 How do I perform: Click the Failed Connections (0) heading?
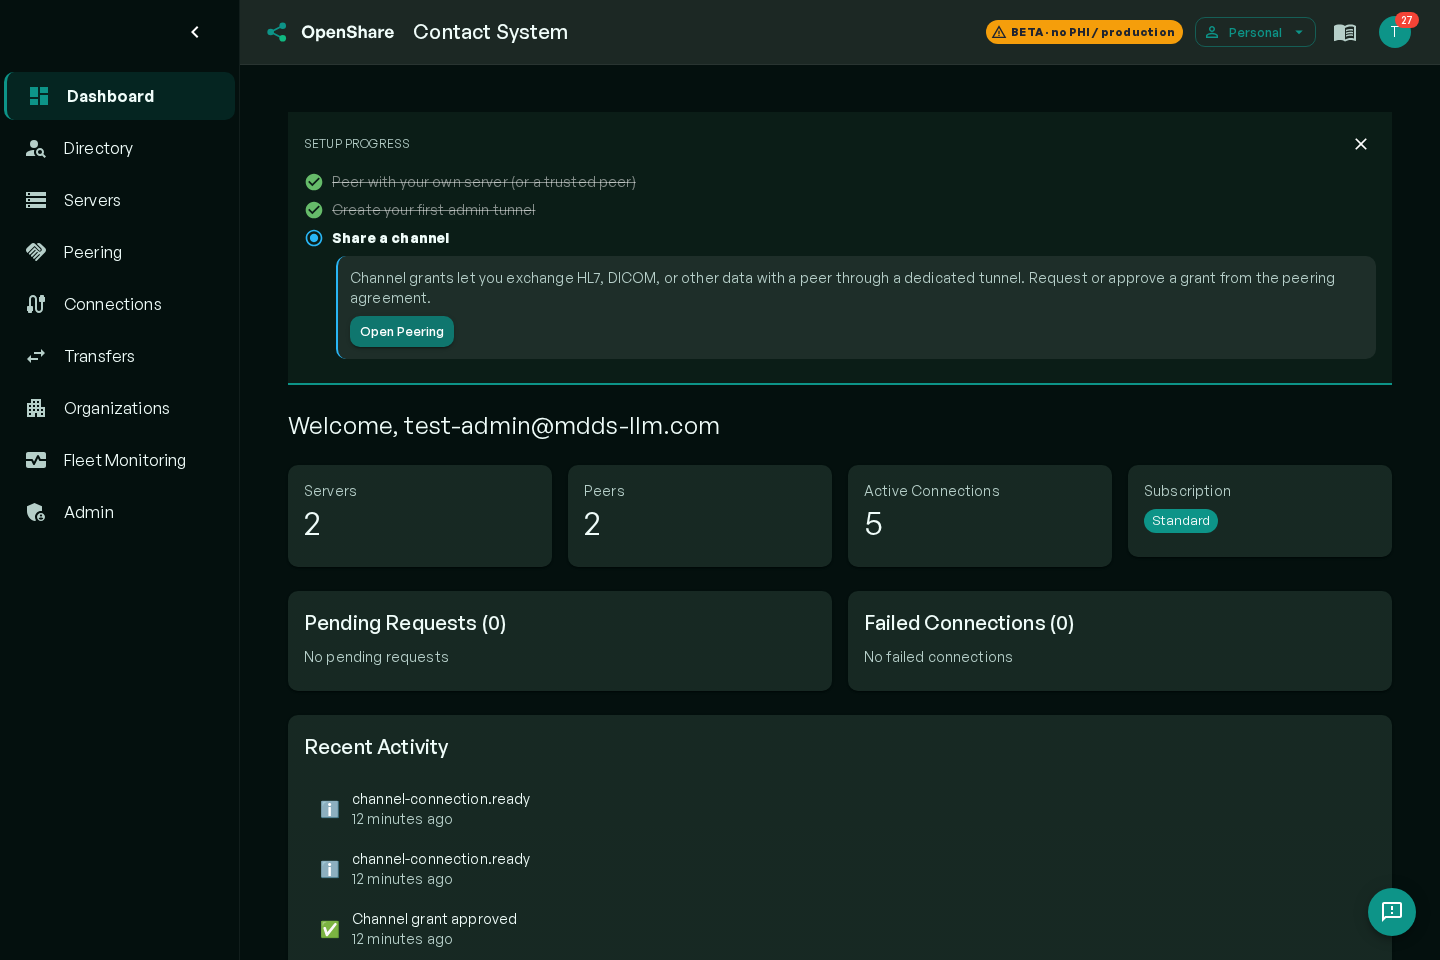[x=969, y=623]
